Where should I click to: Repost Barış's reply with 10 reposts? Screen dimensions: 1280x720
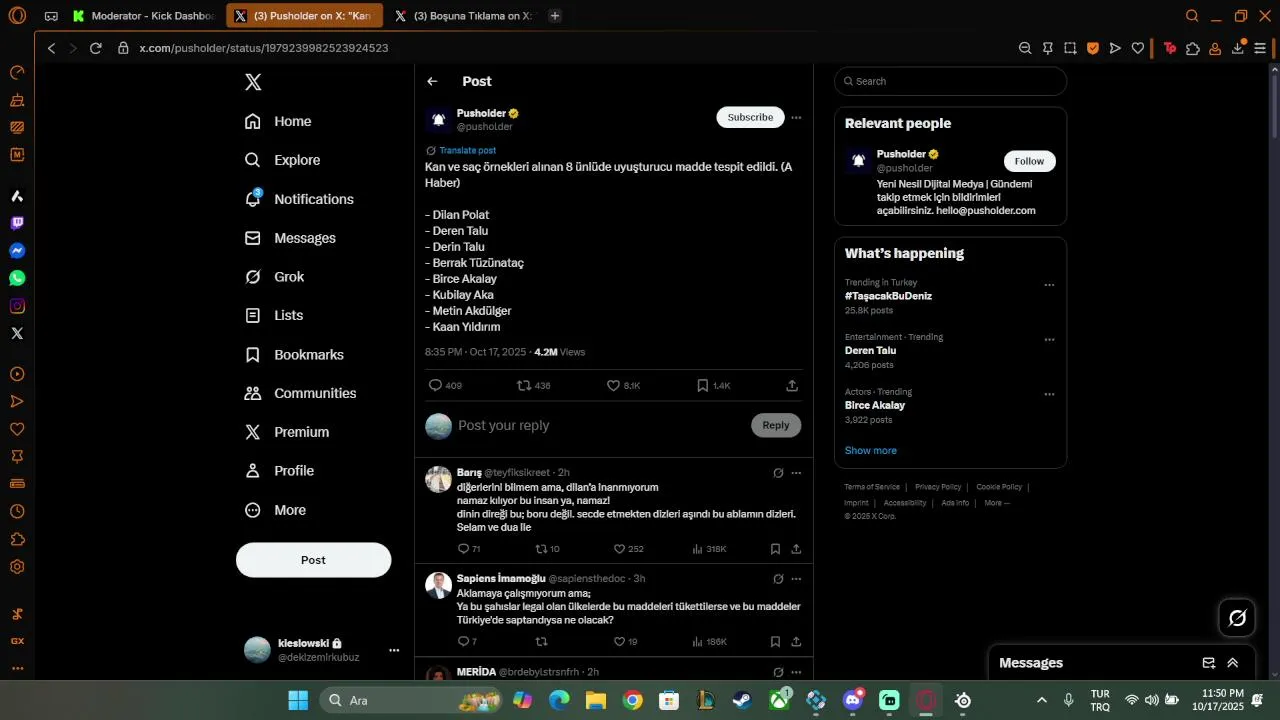pyautogui.click(x=547, y=549)
